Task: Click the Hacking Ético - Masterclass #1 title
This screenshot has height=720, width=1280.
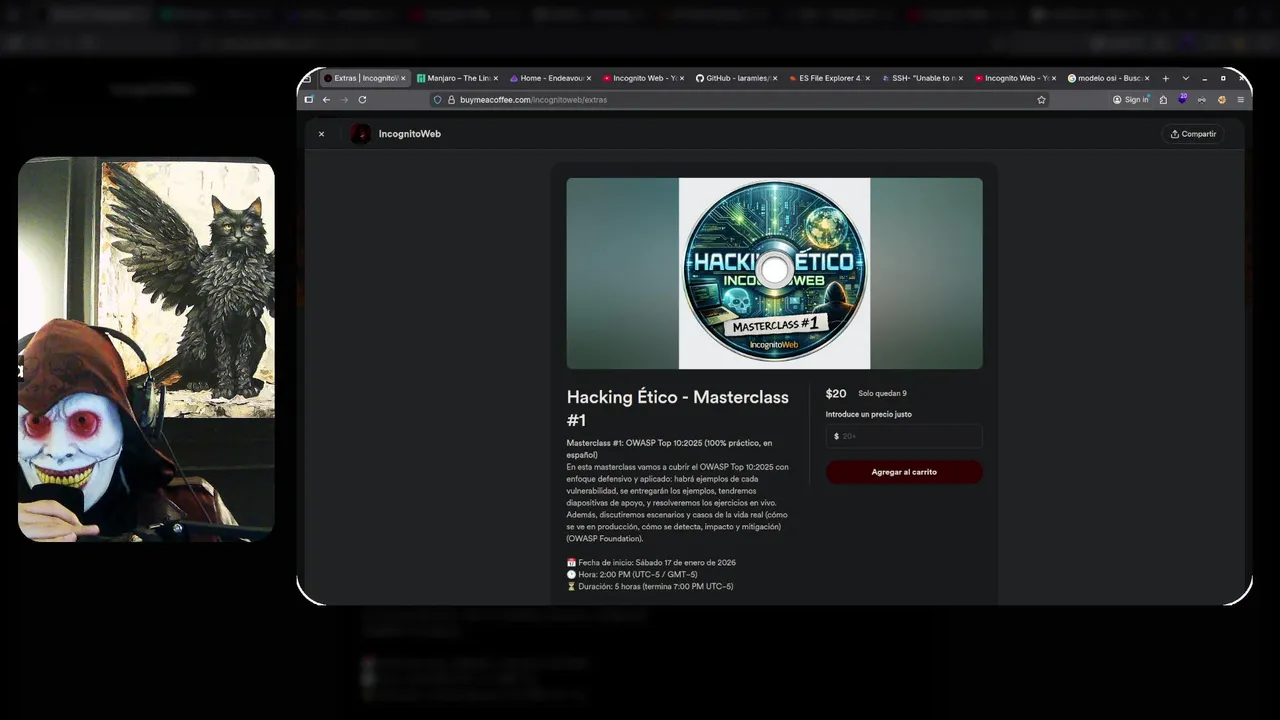Action: 678,408
